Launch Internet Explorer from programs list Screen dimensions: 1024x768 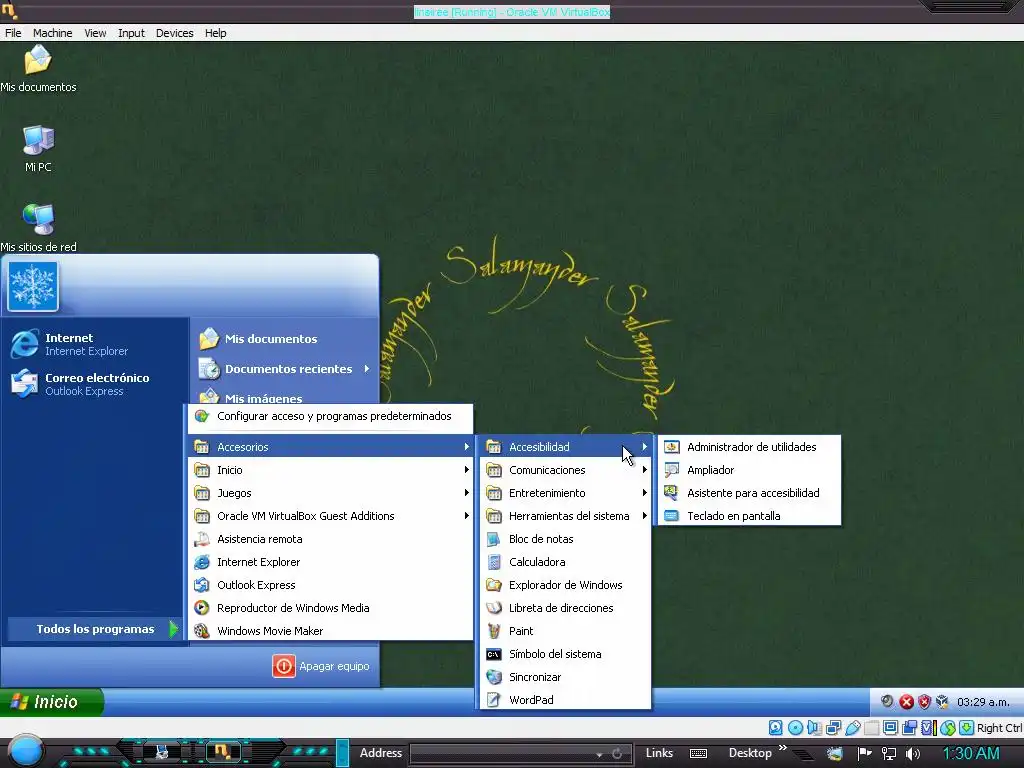coord(330,562)
